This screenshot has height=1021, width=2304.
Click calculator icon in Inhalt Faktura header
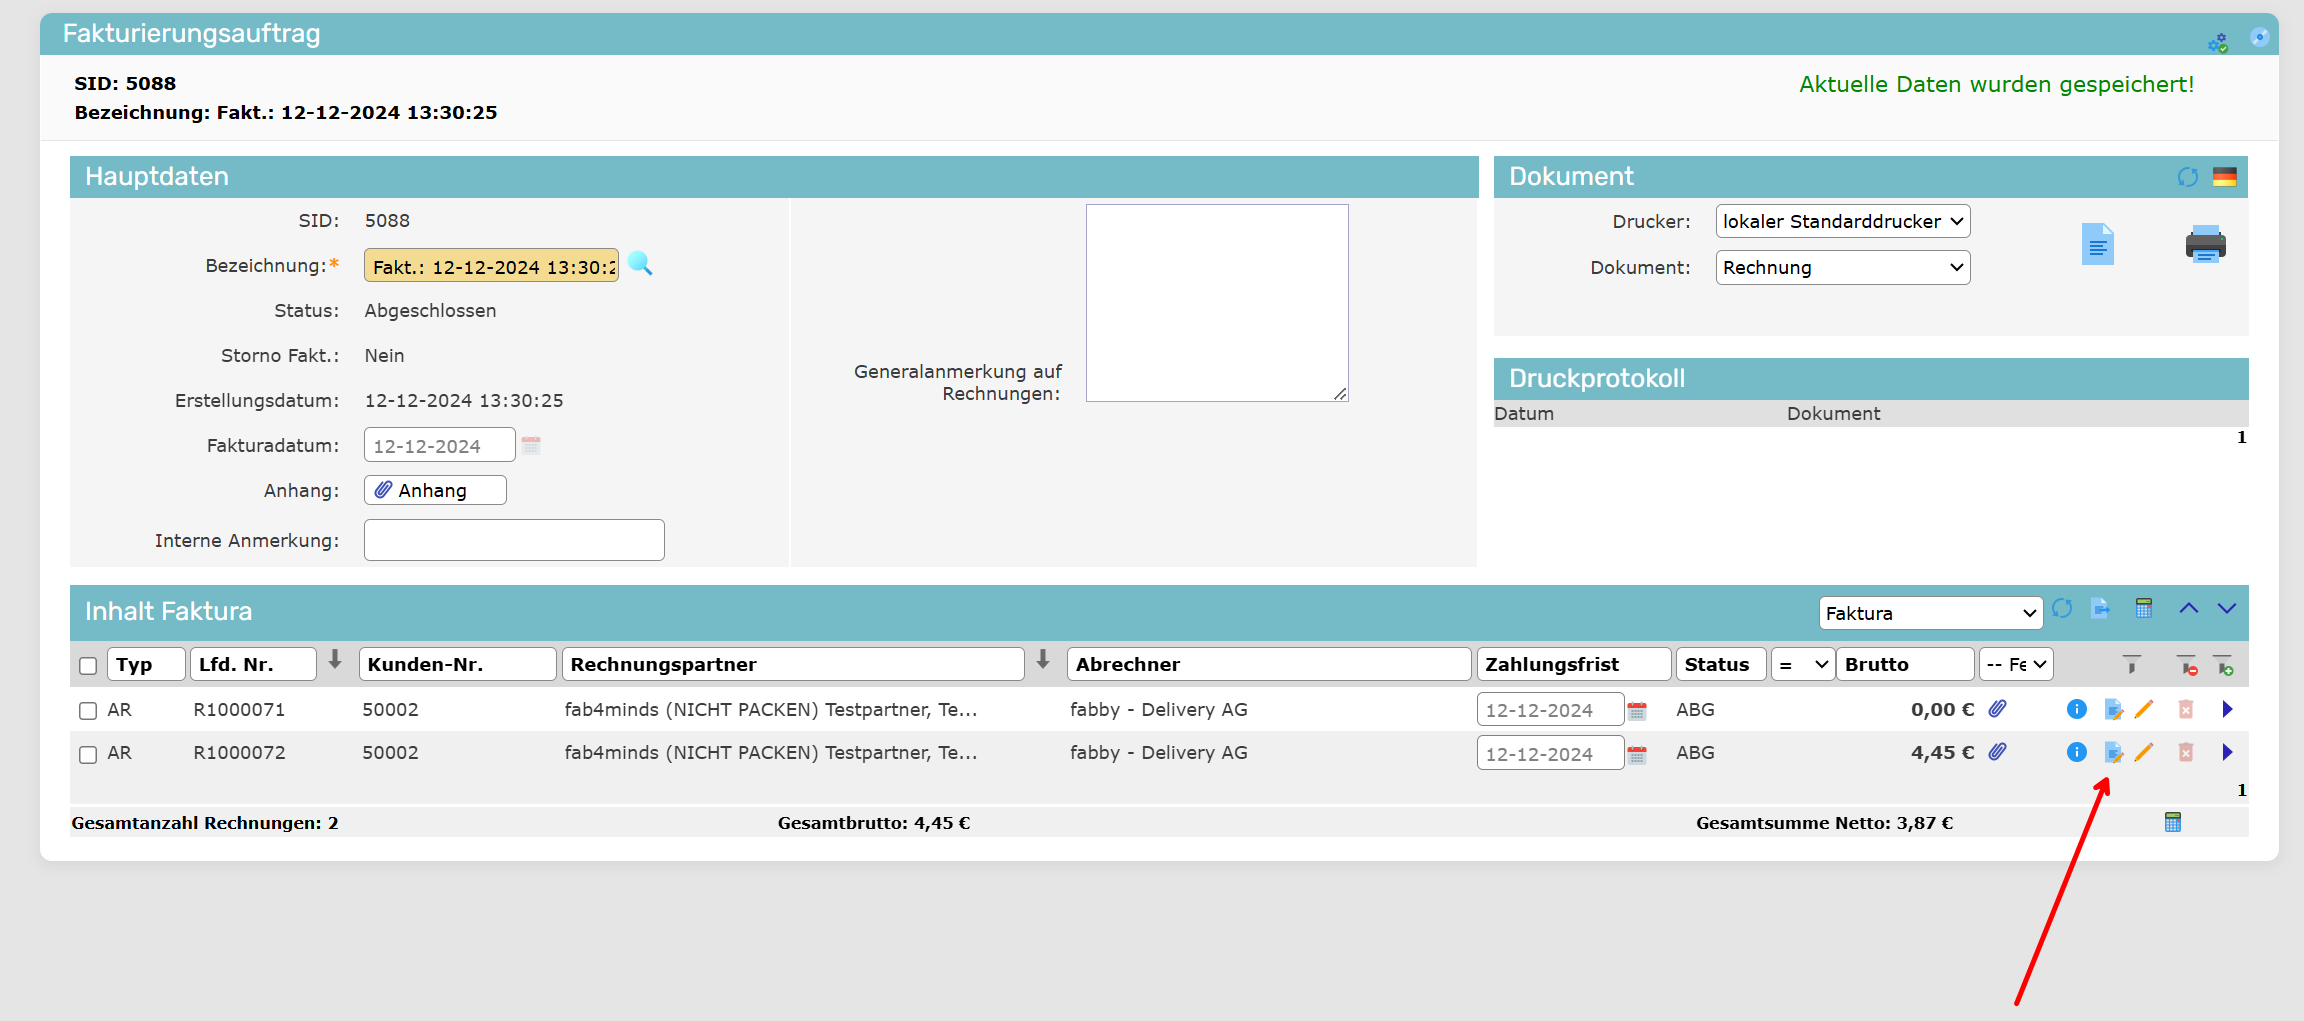(2143, 608)
